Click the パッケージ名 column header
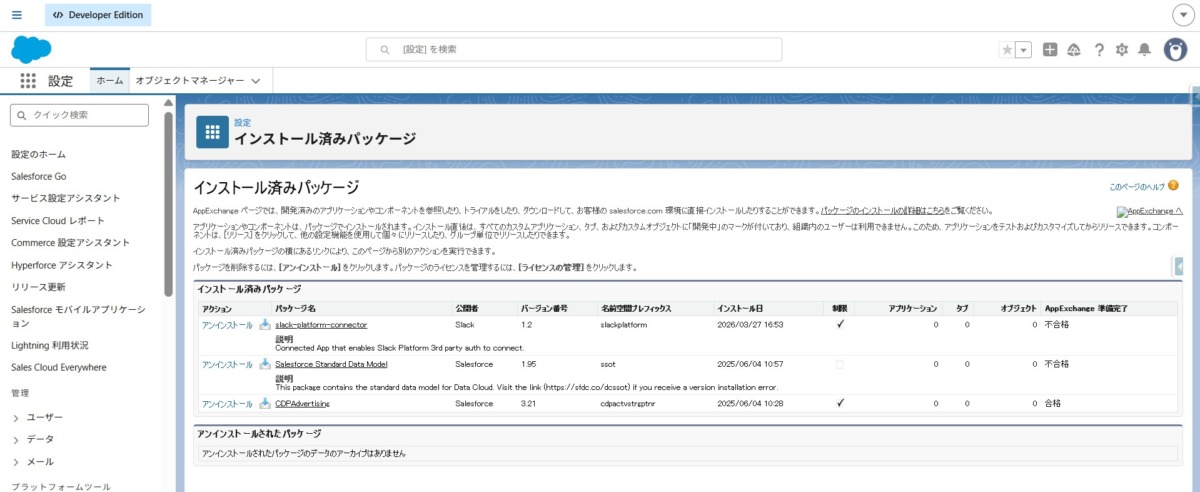This screenshot has width=1200, height=492. (295, 308)
